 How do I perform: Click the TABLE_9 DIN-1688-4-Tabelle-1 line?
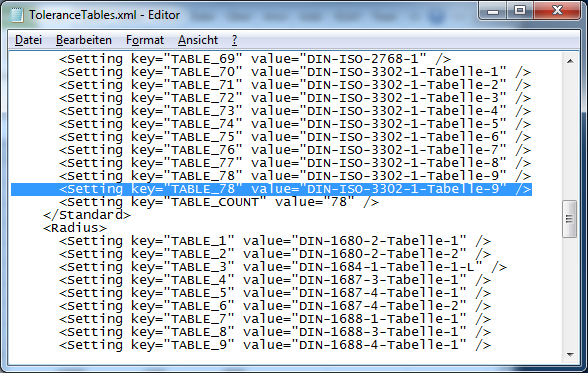tap(275, 345)
